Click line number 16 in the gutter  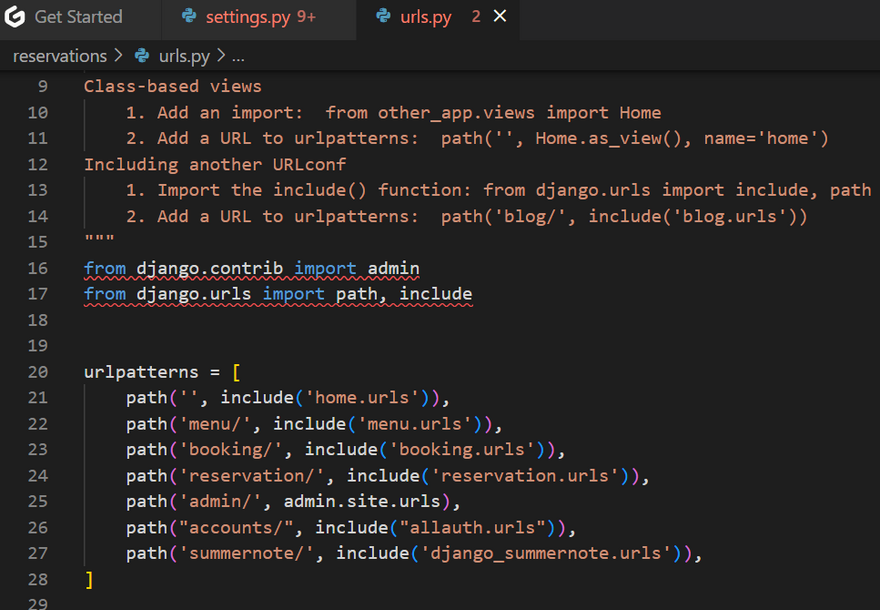point(37,268)
